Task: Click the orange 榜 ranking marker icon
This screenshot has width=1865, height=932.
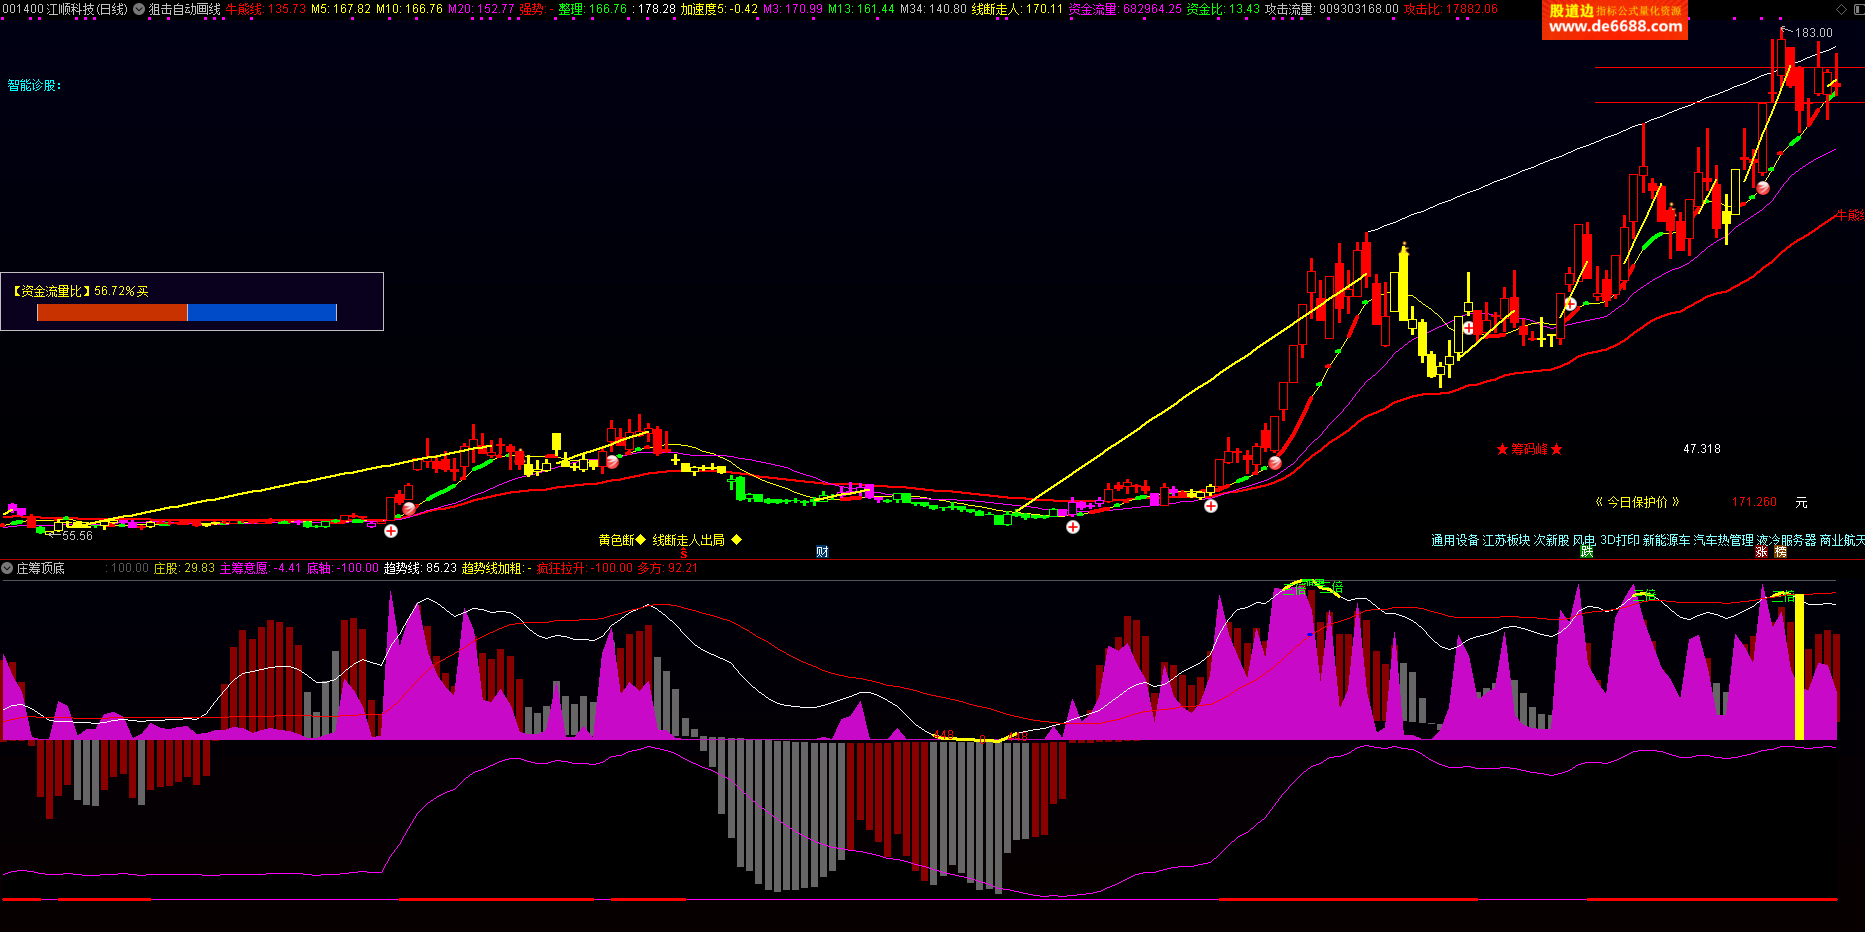Action: (x=1780, y=552)
